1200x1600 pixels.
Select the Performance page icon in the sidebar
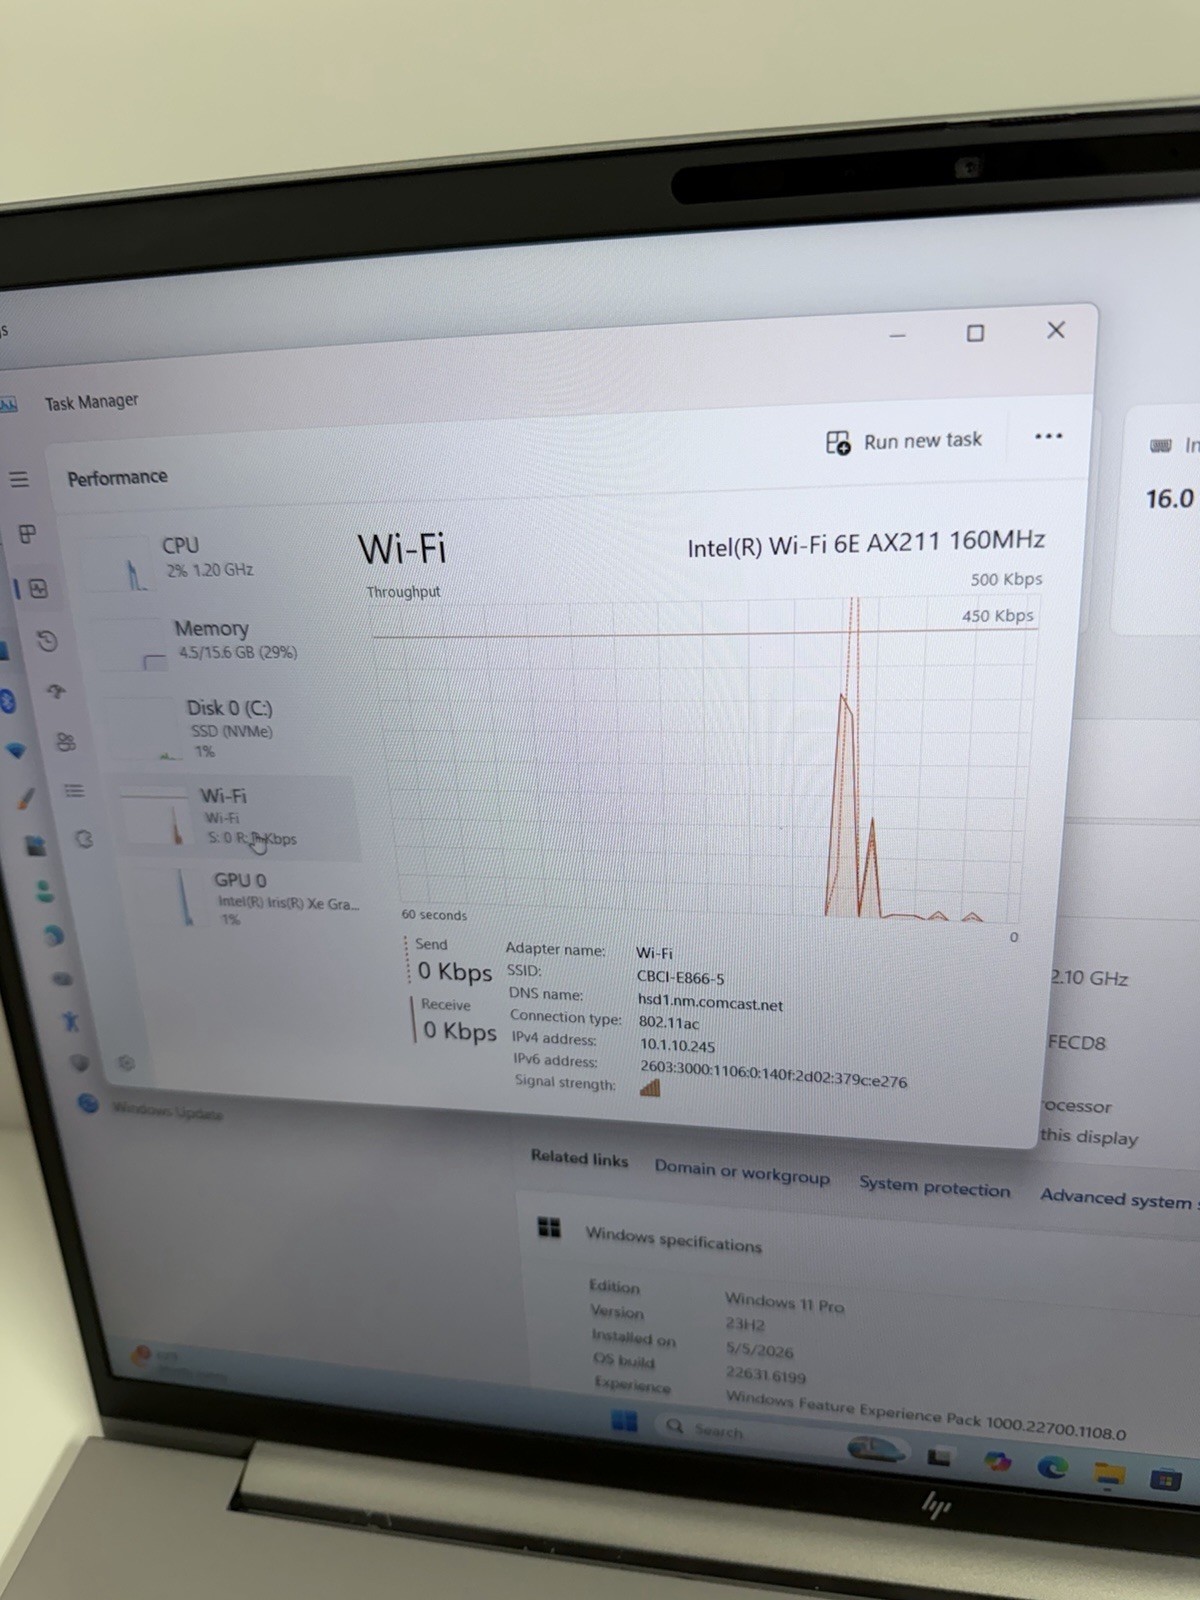coord(38,589)
